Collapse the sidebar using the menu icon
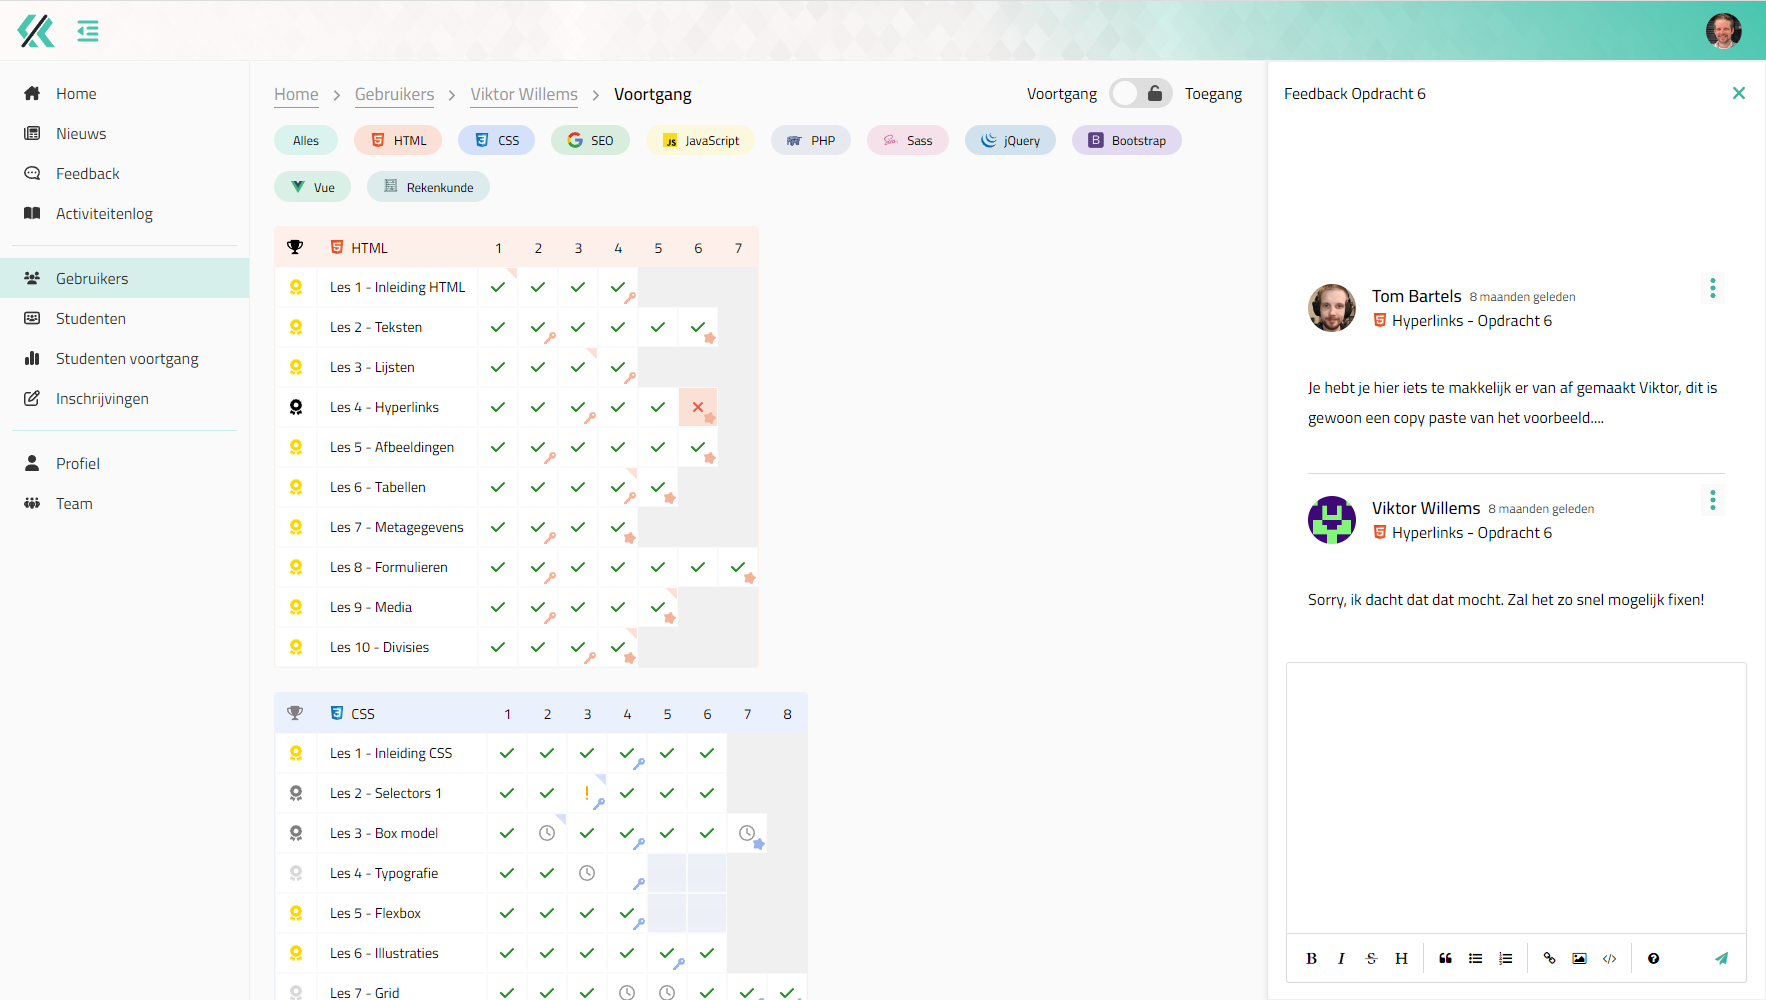This screenshot has height=1000, width=1766. (88, 31)
